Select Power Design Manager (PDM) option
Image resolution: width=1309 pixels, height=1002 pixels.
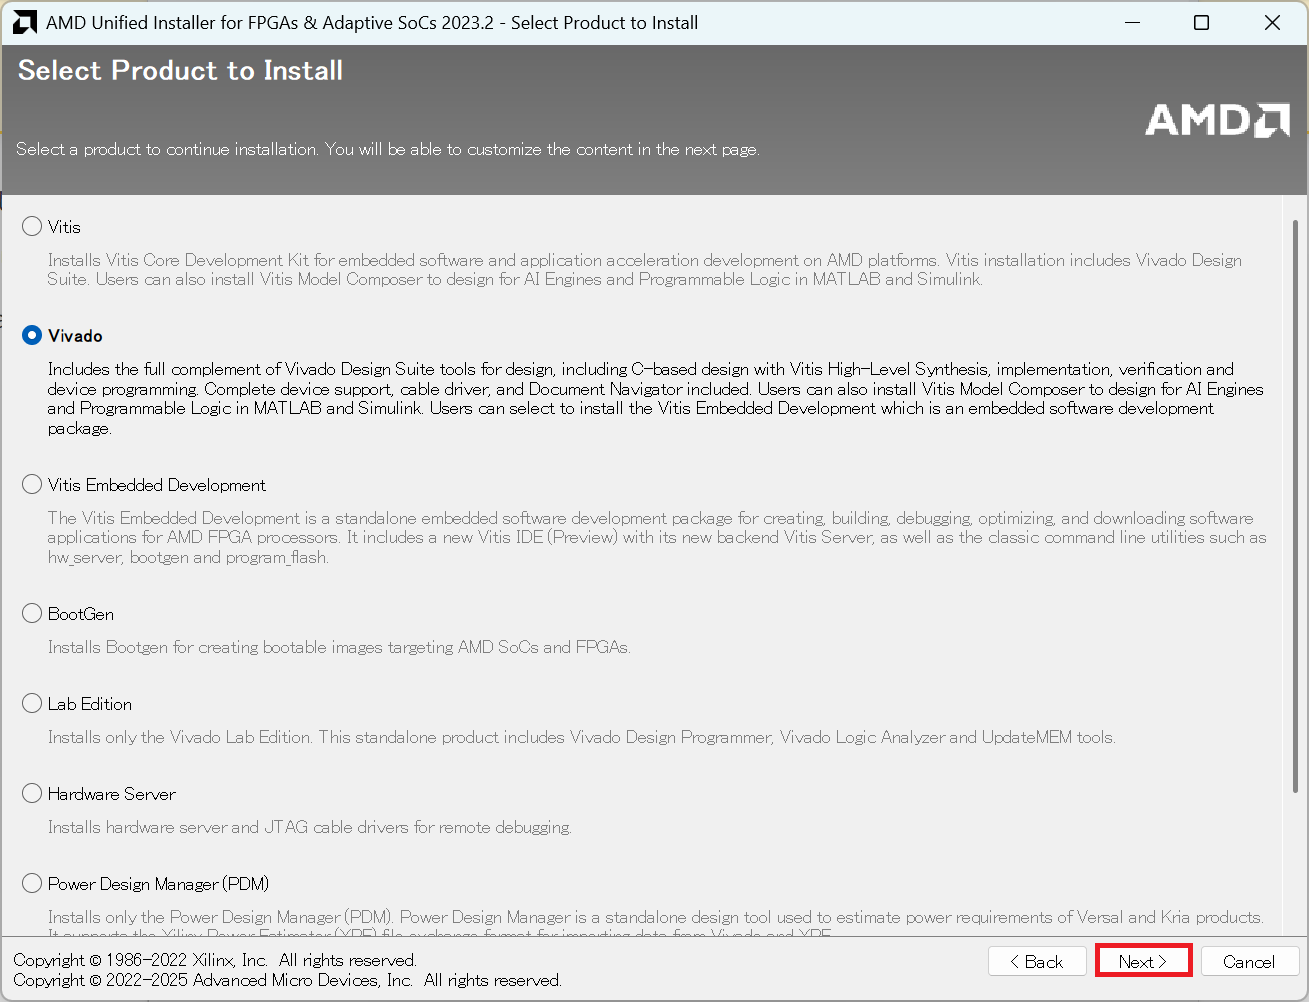point(32,884)
